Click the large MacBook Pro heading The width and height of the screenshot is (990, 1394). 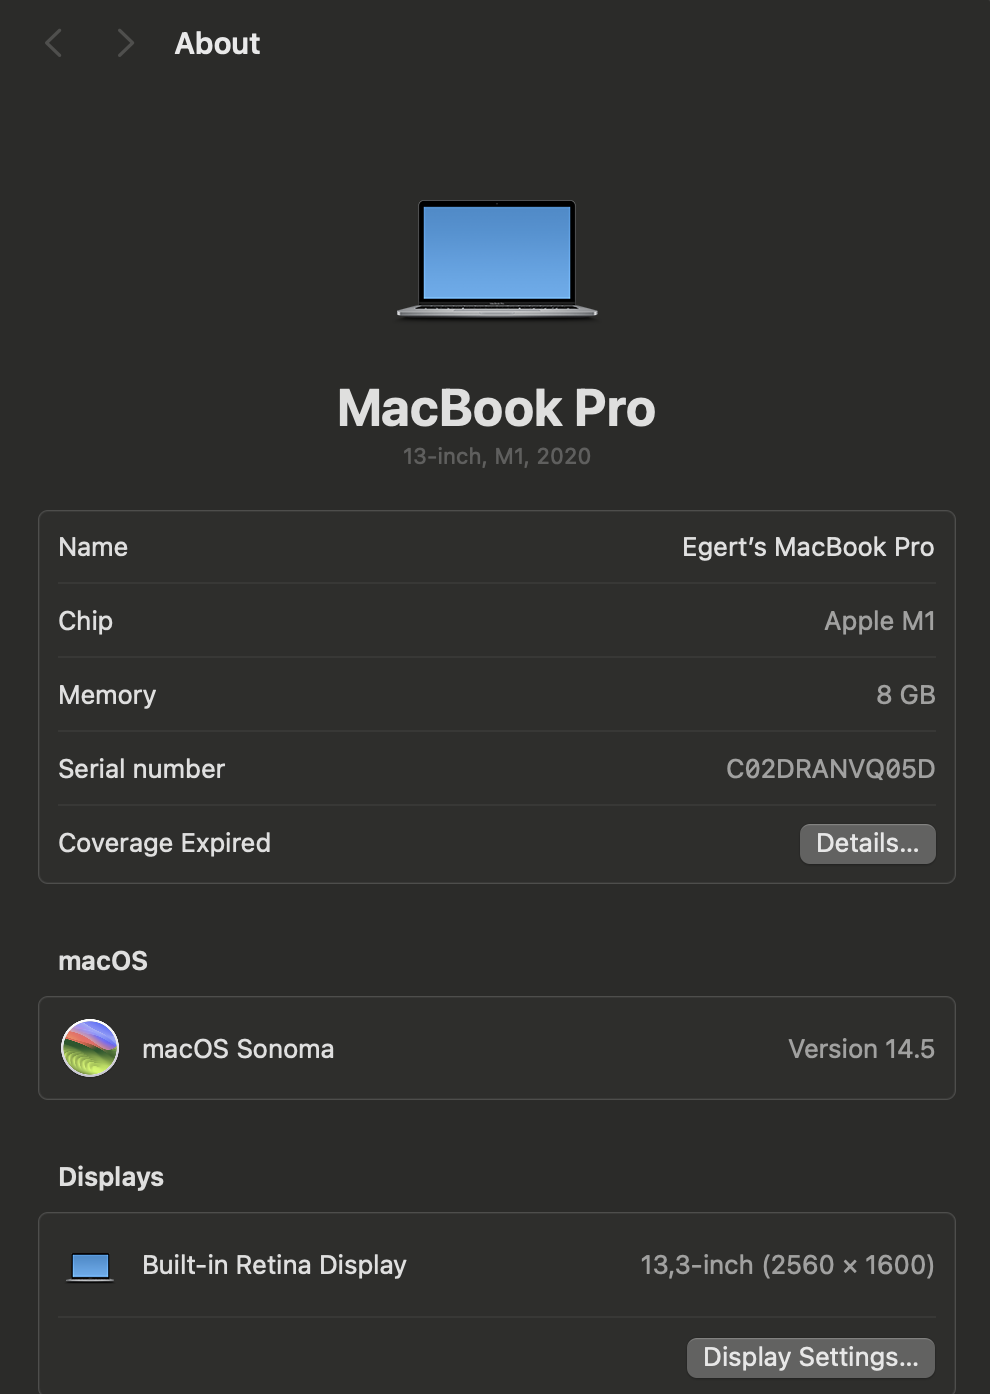[496, 408]
